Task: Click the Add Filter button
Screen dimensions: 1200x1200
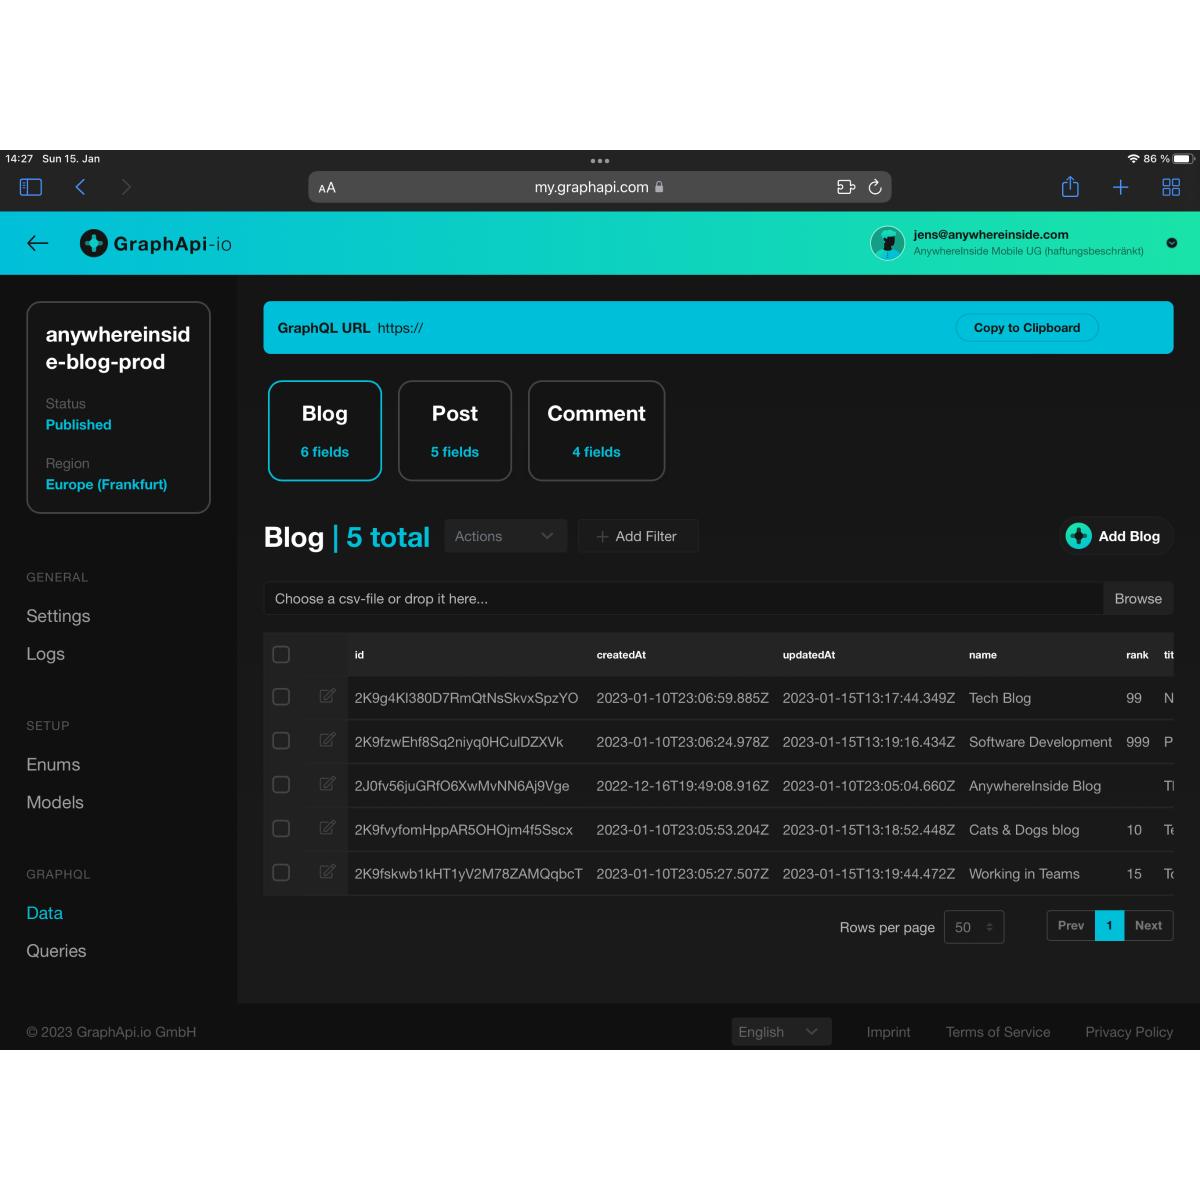Action: click(637, 536)
